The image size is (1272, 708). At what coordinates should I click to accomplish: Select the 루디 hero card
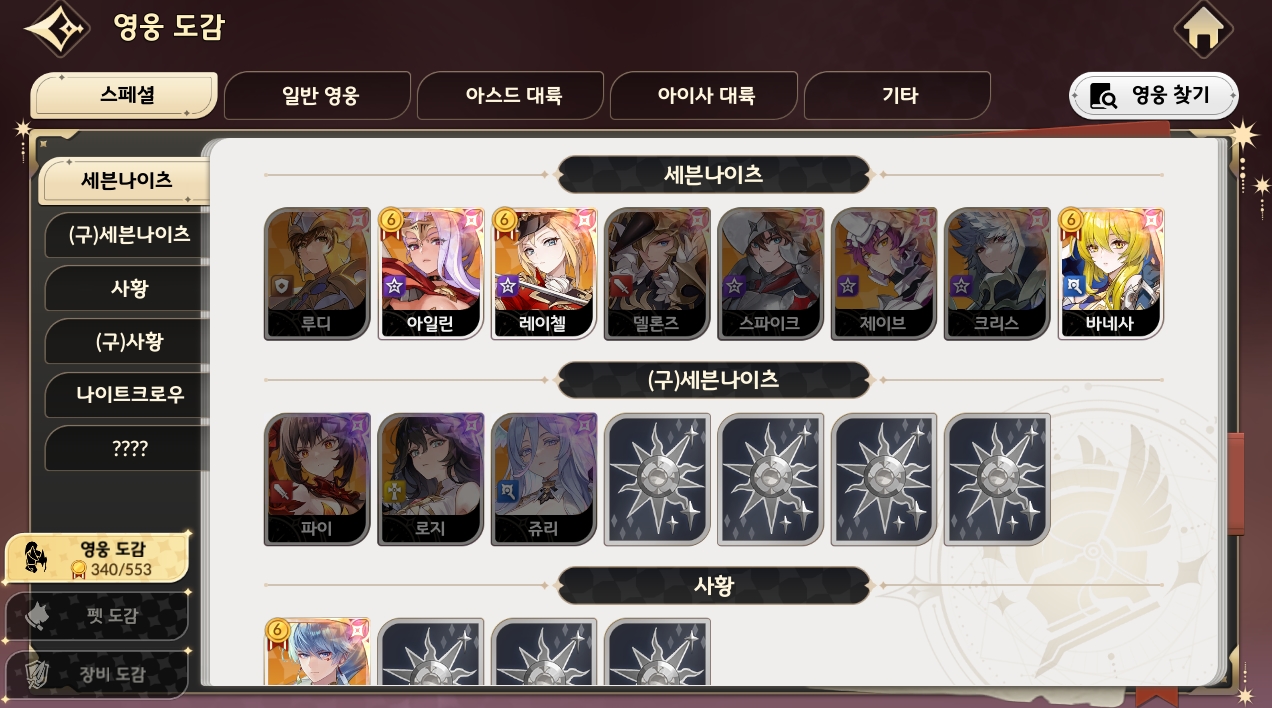pyautogui.click(x=317, y=274)
